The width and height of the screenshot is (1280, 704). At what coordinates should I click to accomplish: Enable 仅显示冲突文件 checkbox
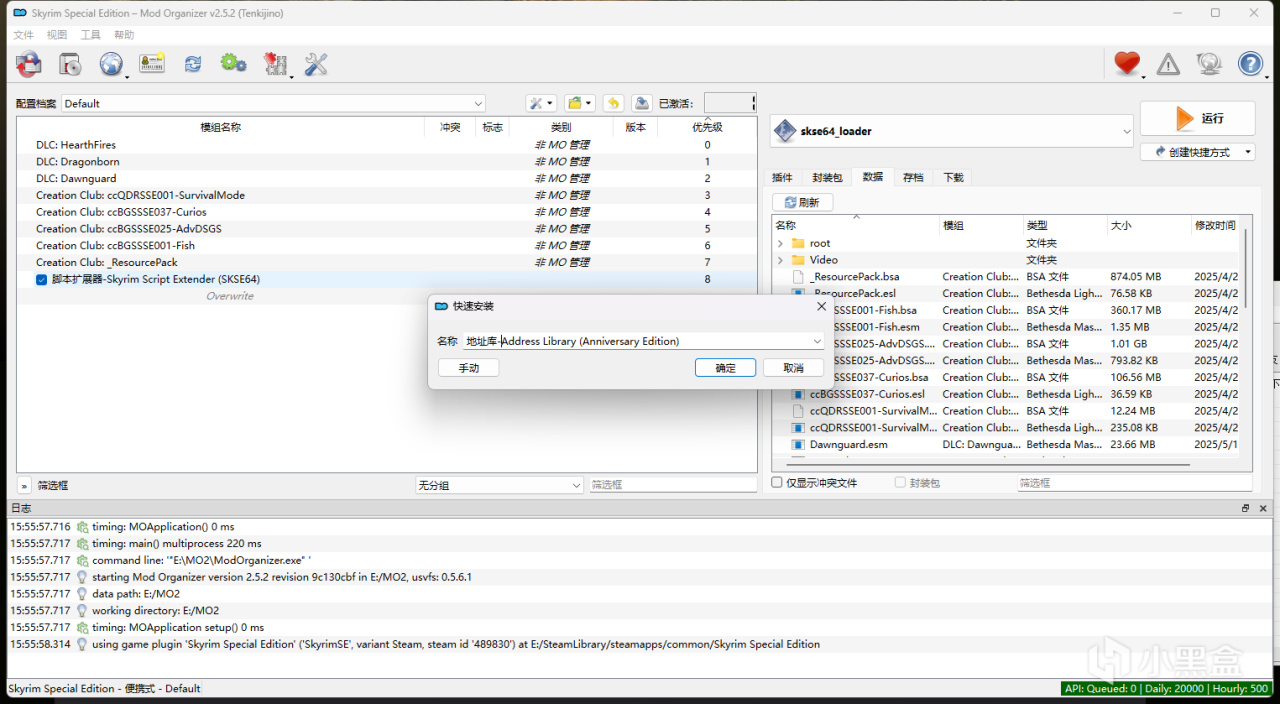(x=777, y=482)
